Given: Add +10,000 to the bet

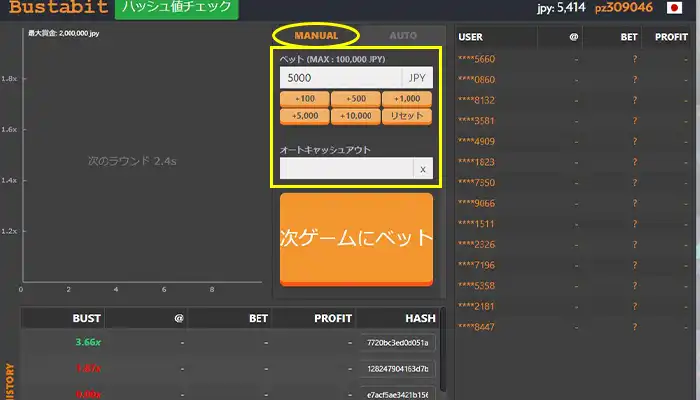Looking at the screenshot, I should click(x=356, y=116).
